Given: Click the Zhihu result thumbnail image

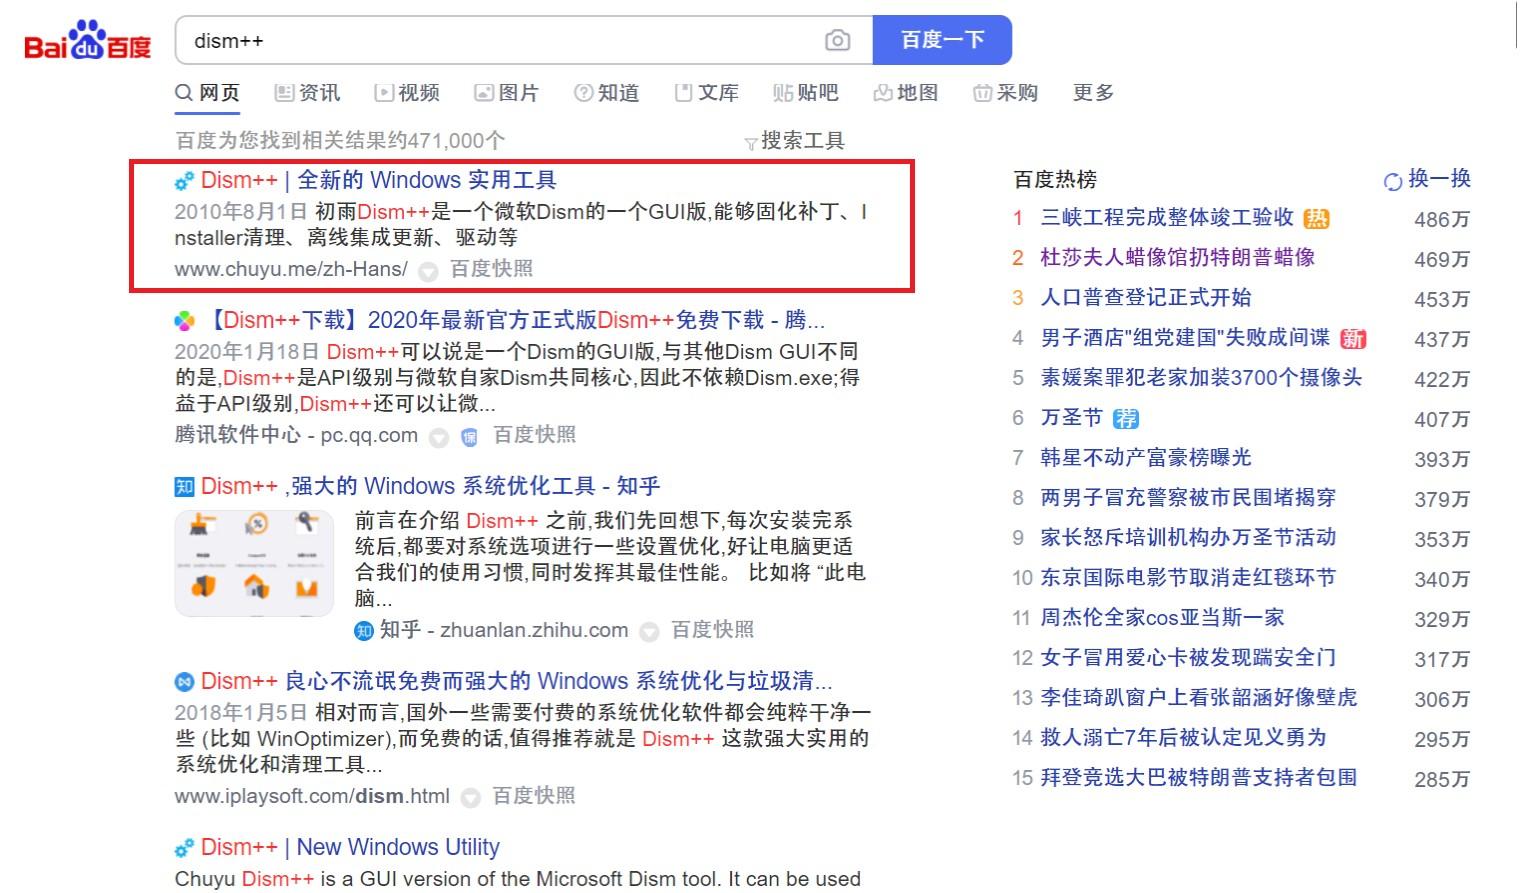Looking at the screenshot, I should point(254,563).
